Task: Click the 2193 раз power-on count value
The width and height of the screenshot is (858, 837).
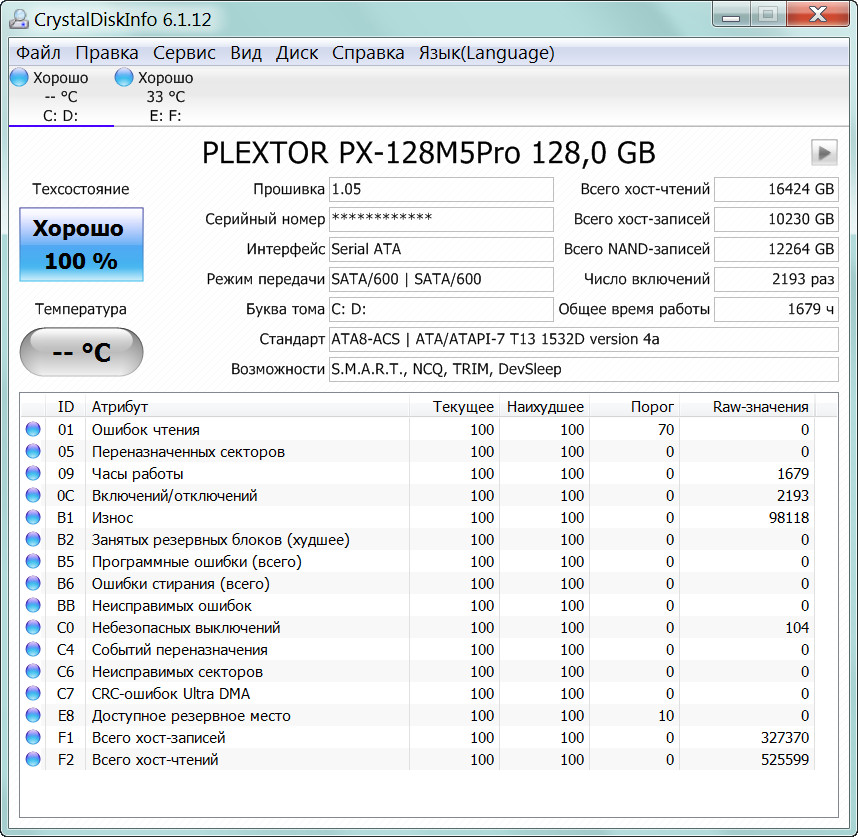Action: (x=776, y=279)
